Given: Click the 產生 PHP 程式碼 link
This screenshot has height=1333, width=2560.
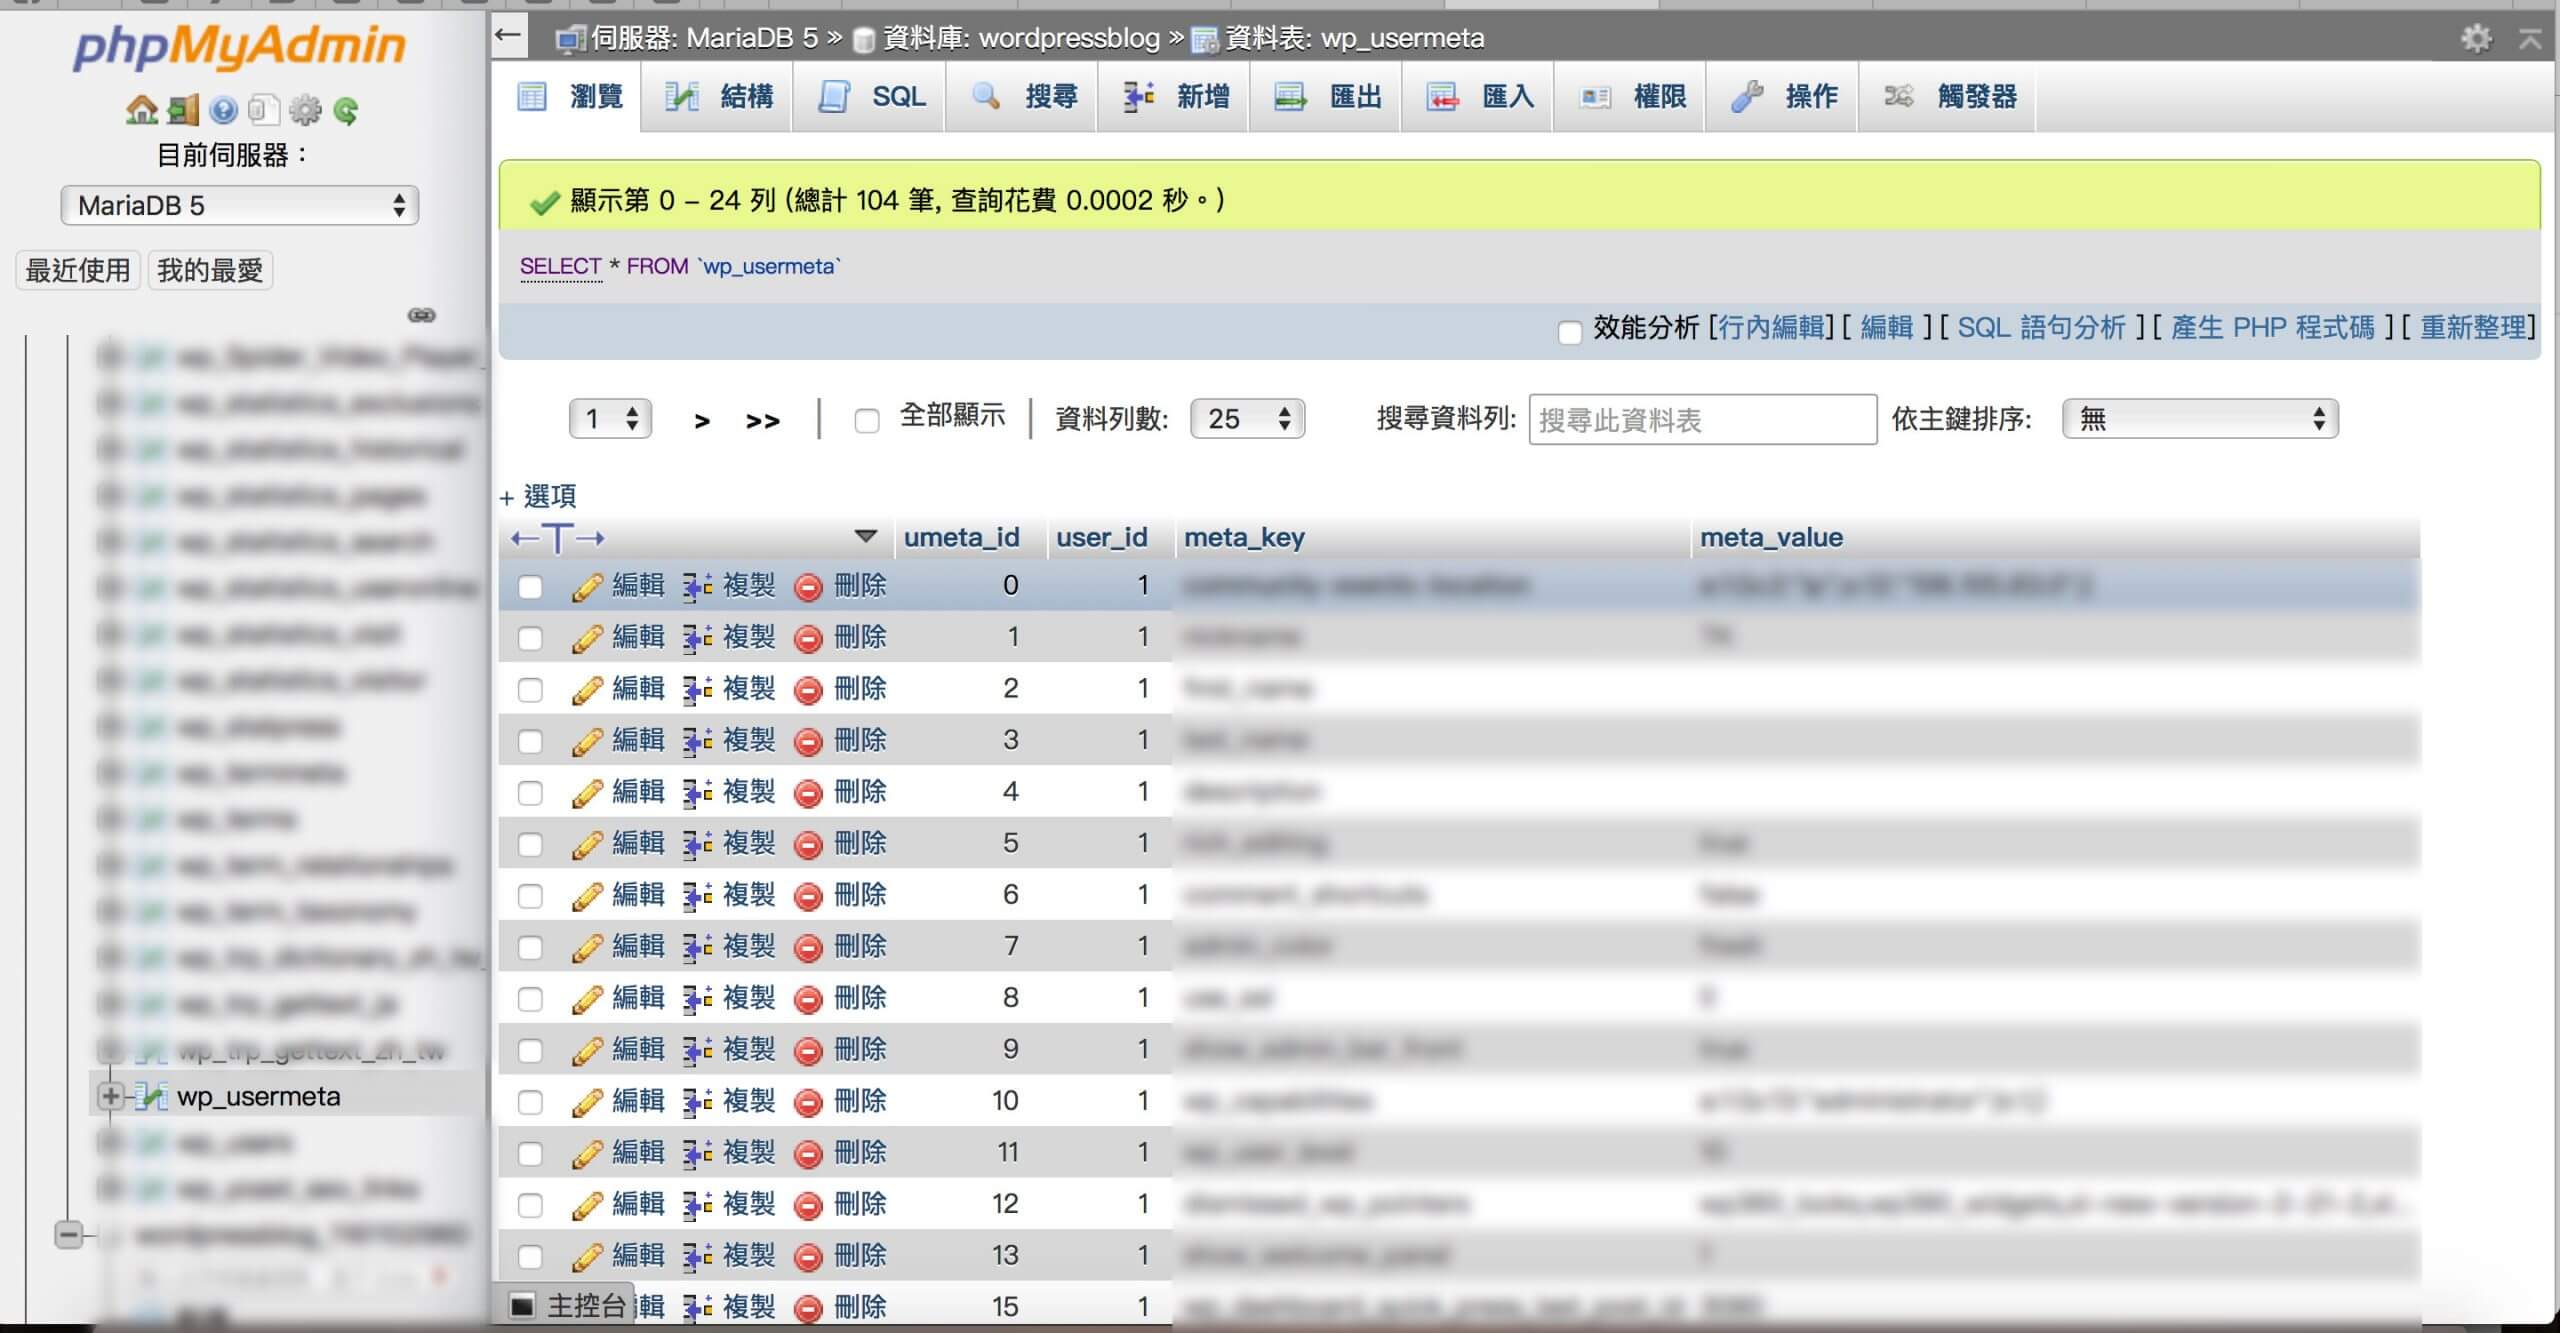Looking at the screenshot, I should [x=2272, y=328].
